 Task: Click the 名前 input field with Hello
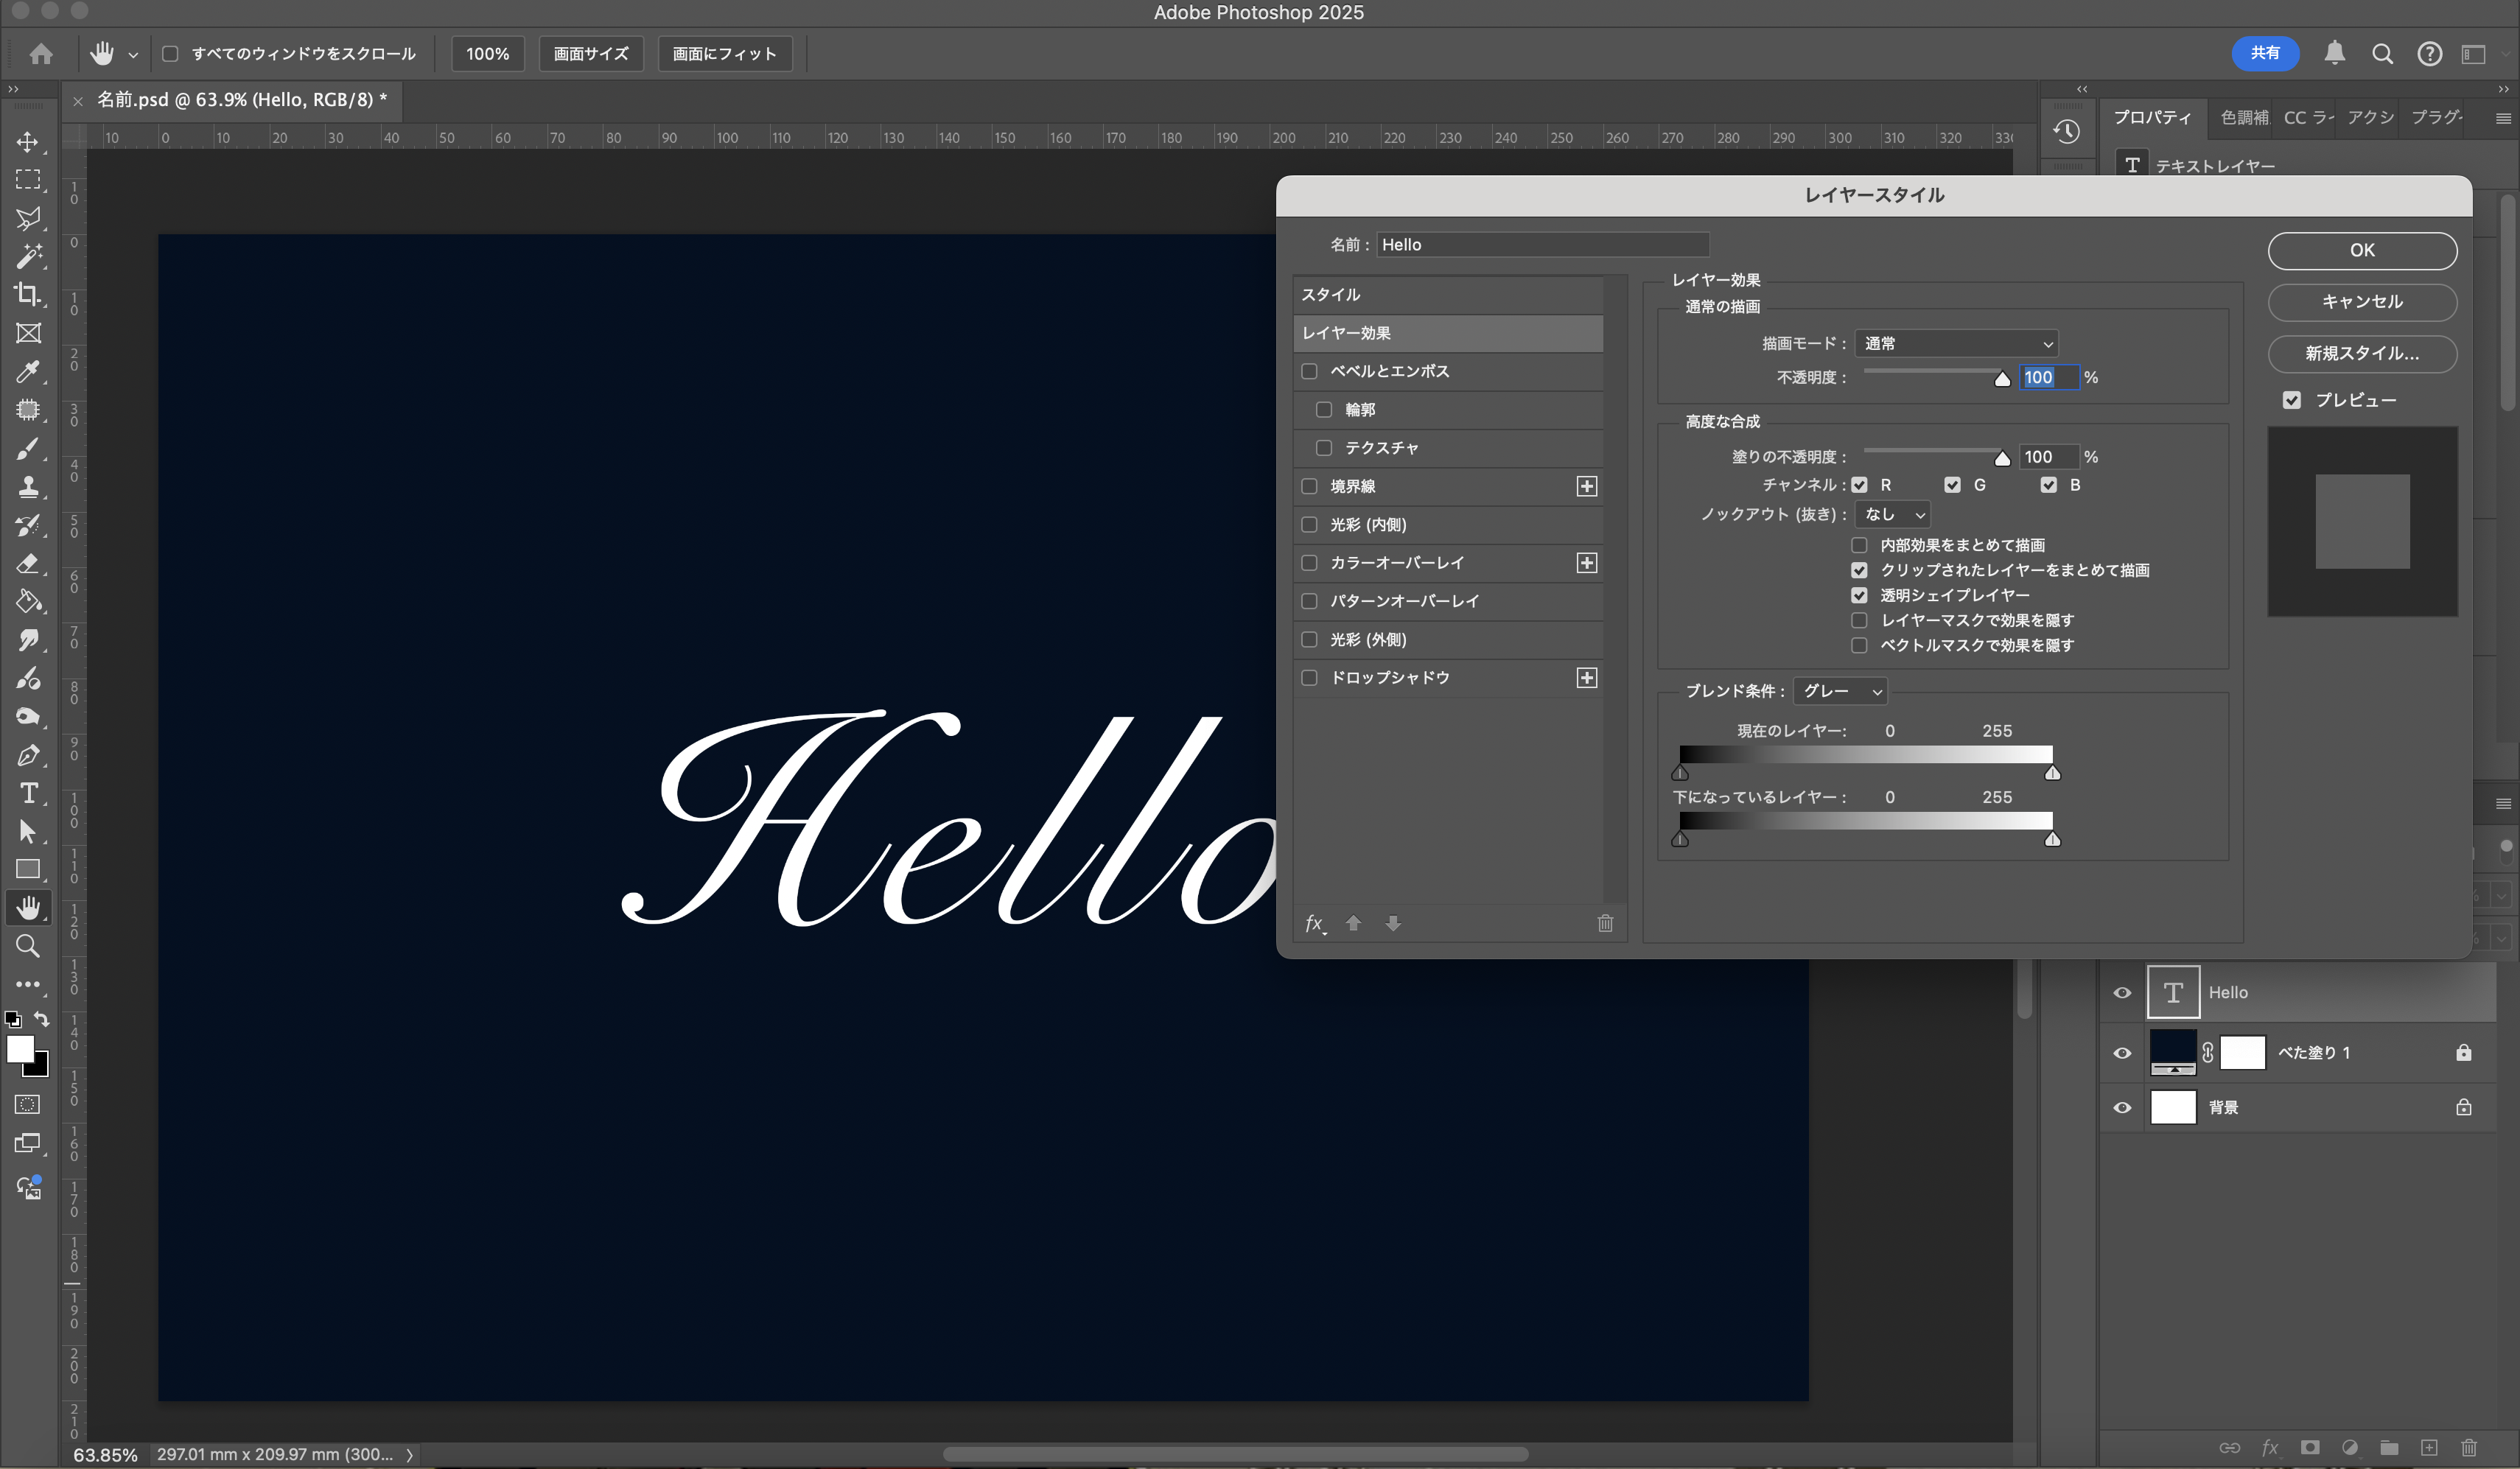(1543, 245)
